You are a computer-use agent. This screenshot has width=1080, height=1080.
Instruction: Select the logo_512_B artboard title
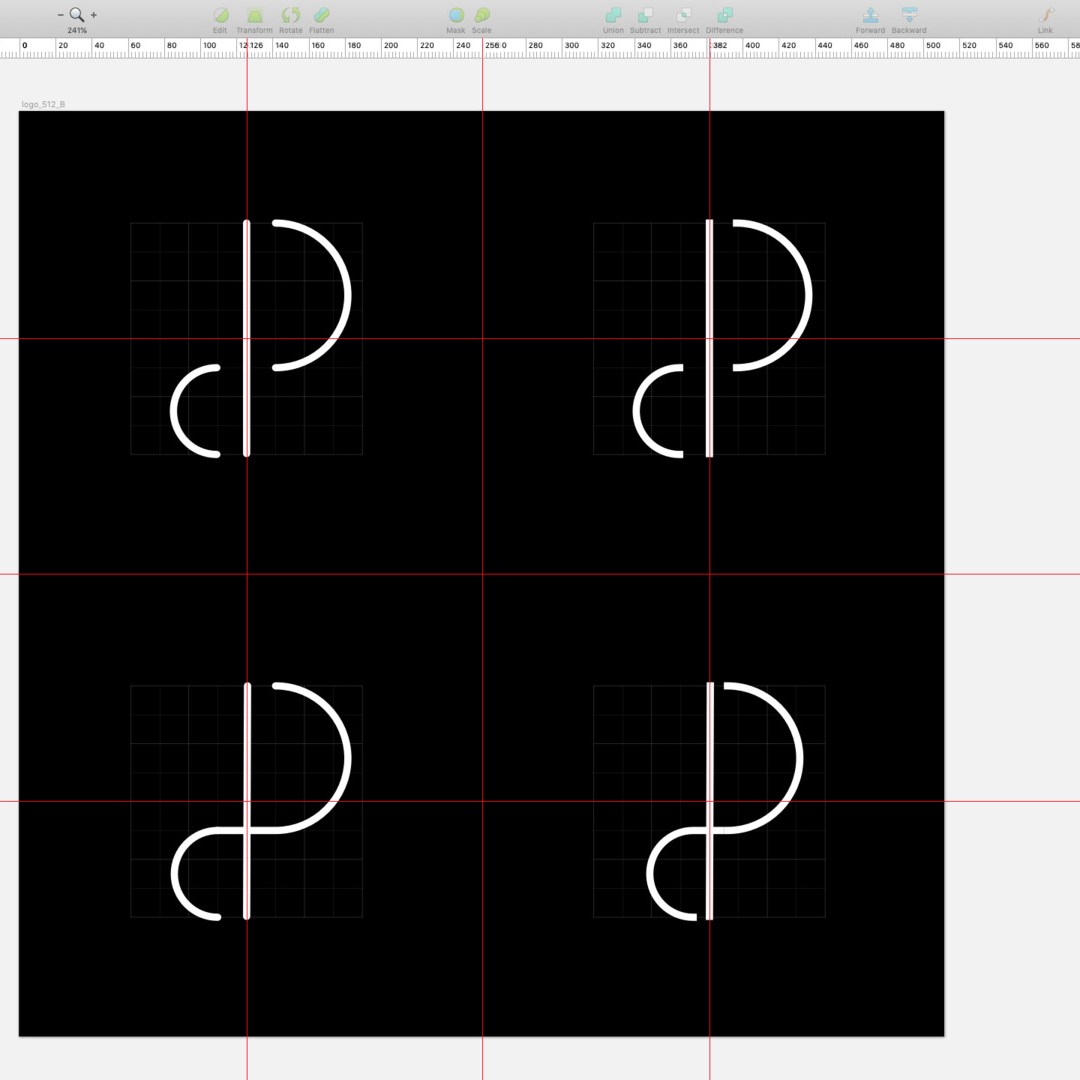coord(43,105)
